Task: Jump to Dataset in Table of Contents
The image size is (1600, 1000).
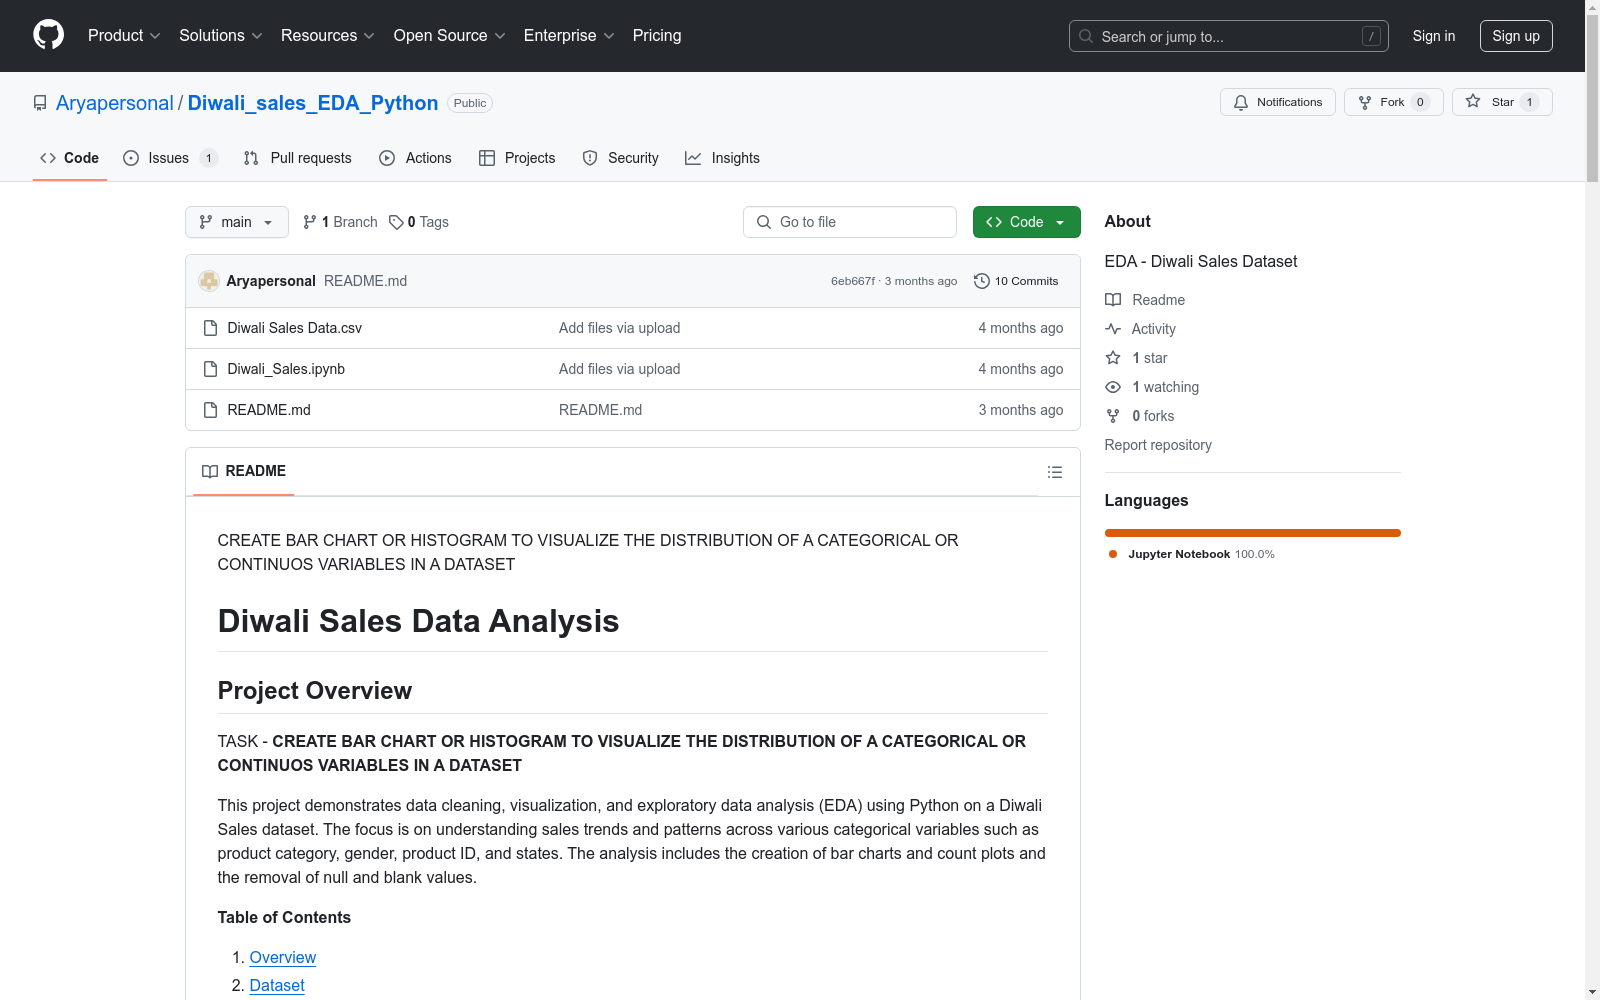Action: click(x=277, y=985)
